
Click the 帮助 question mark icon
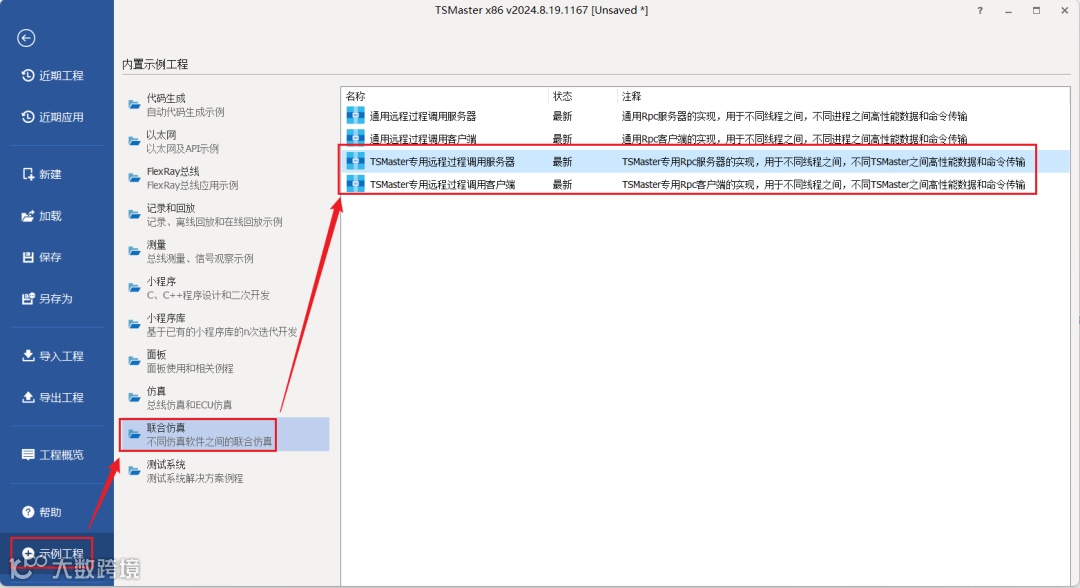click(28, 512)
